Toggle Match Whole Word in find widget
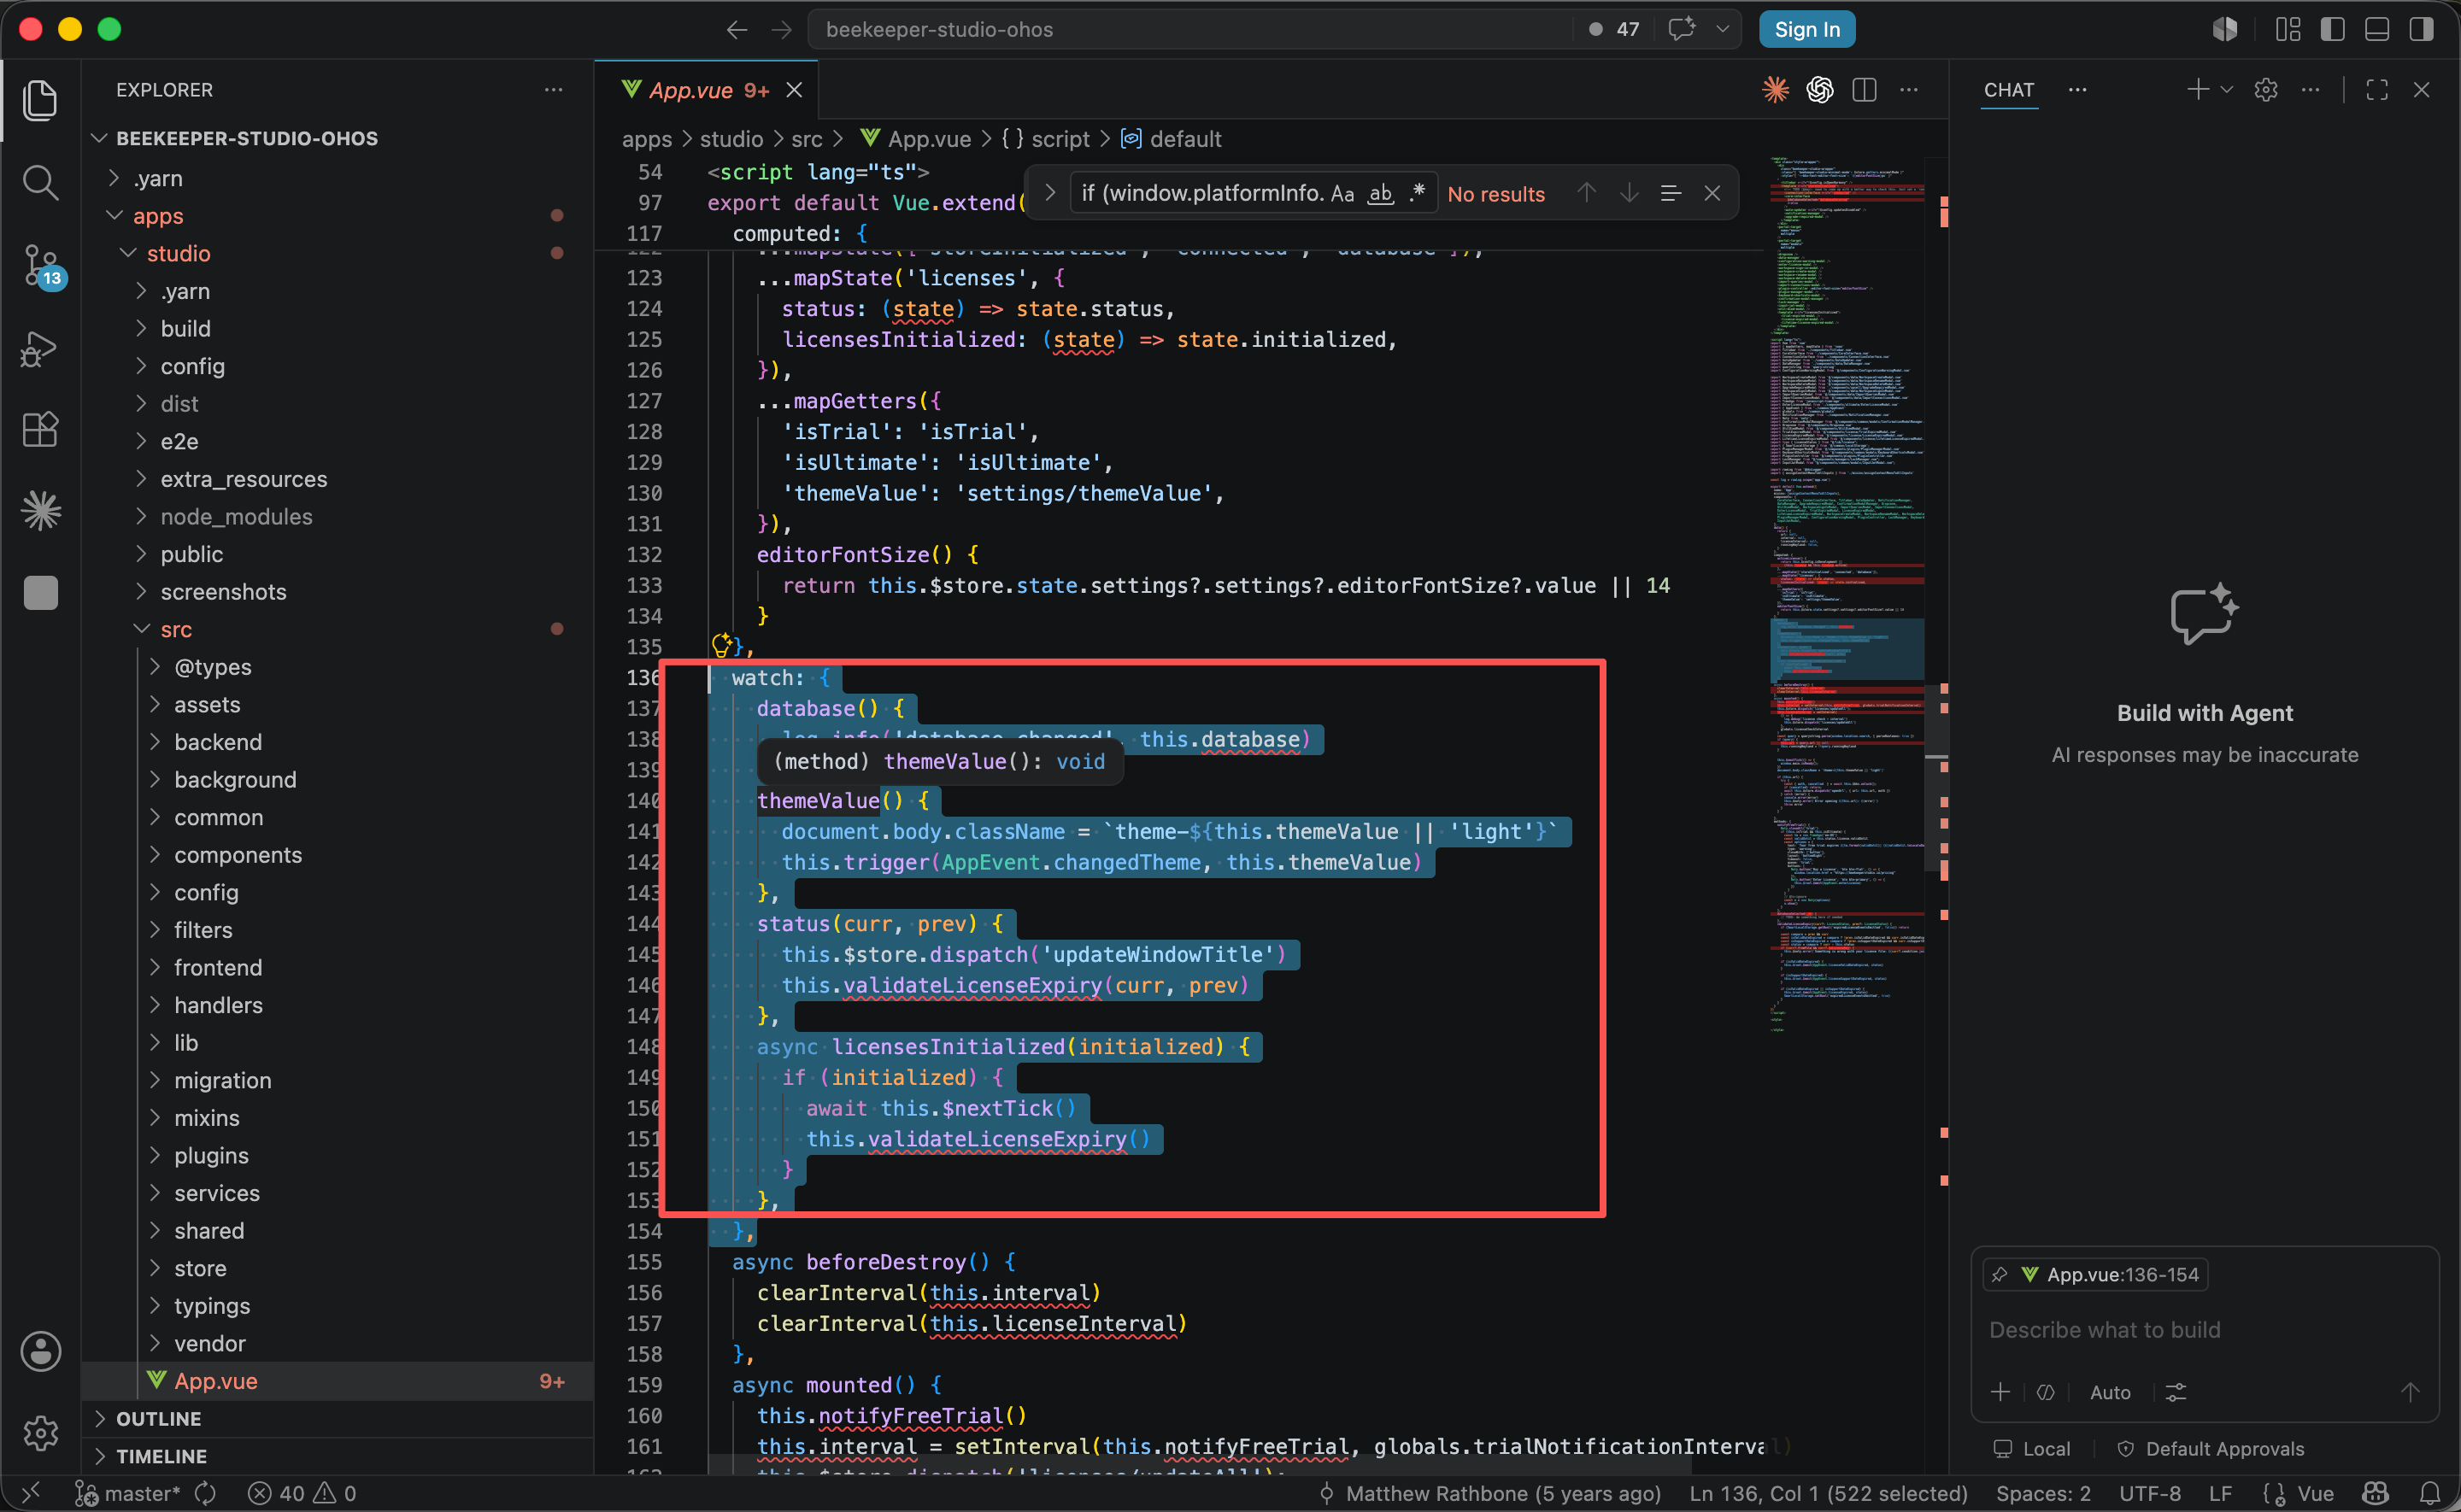 (x=1380, y=193)
